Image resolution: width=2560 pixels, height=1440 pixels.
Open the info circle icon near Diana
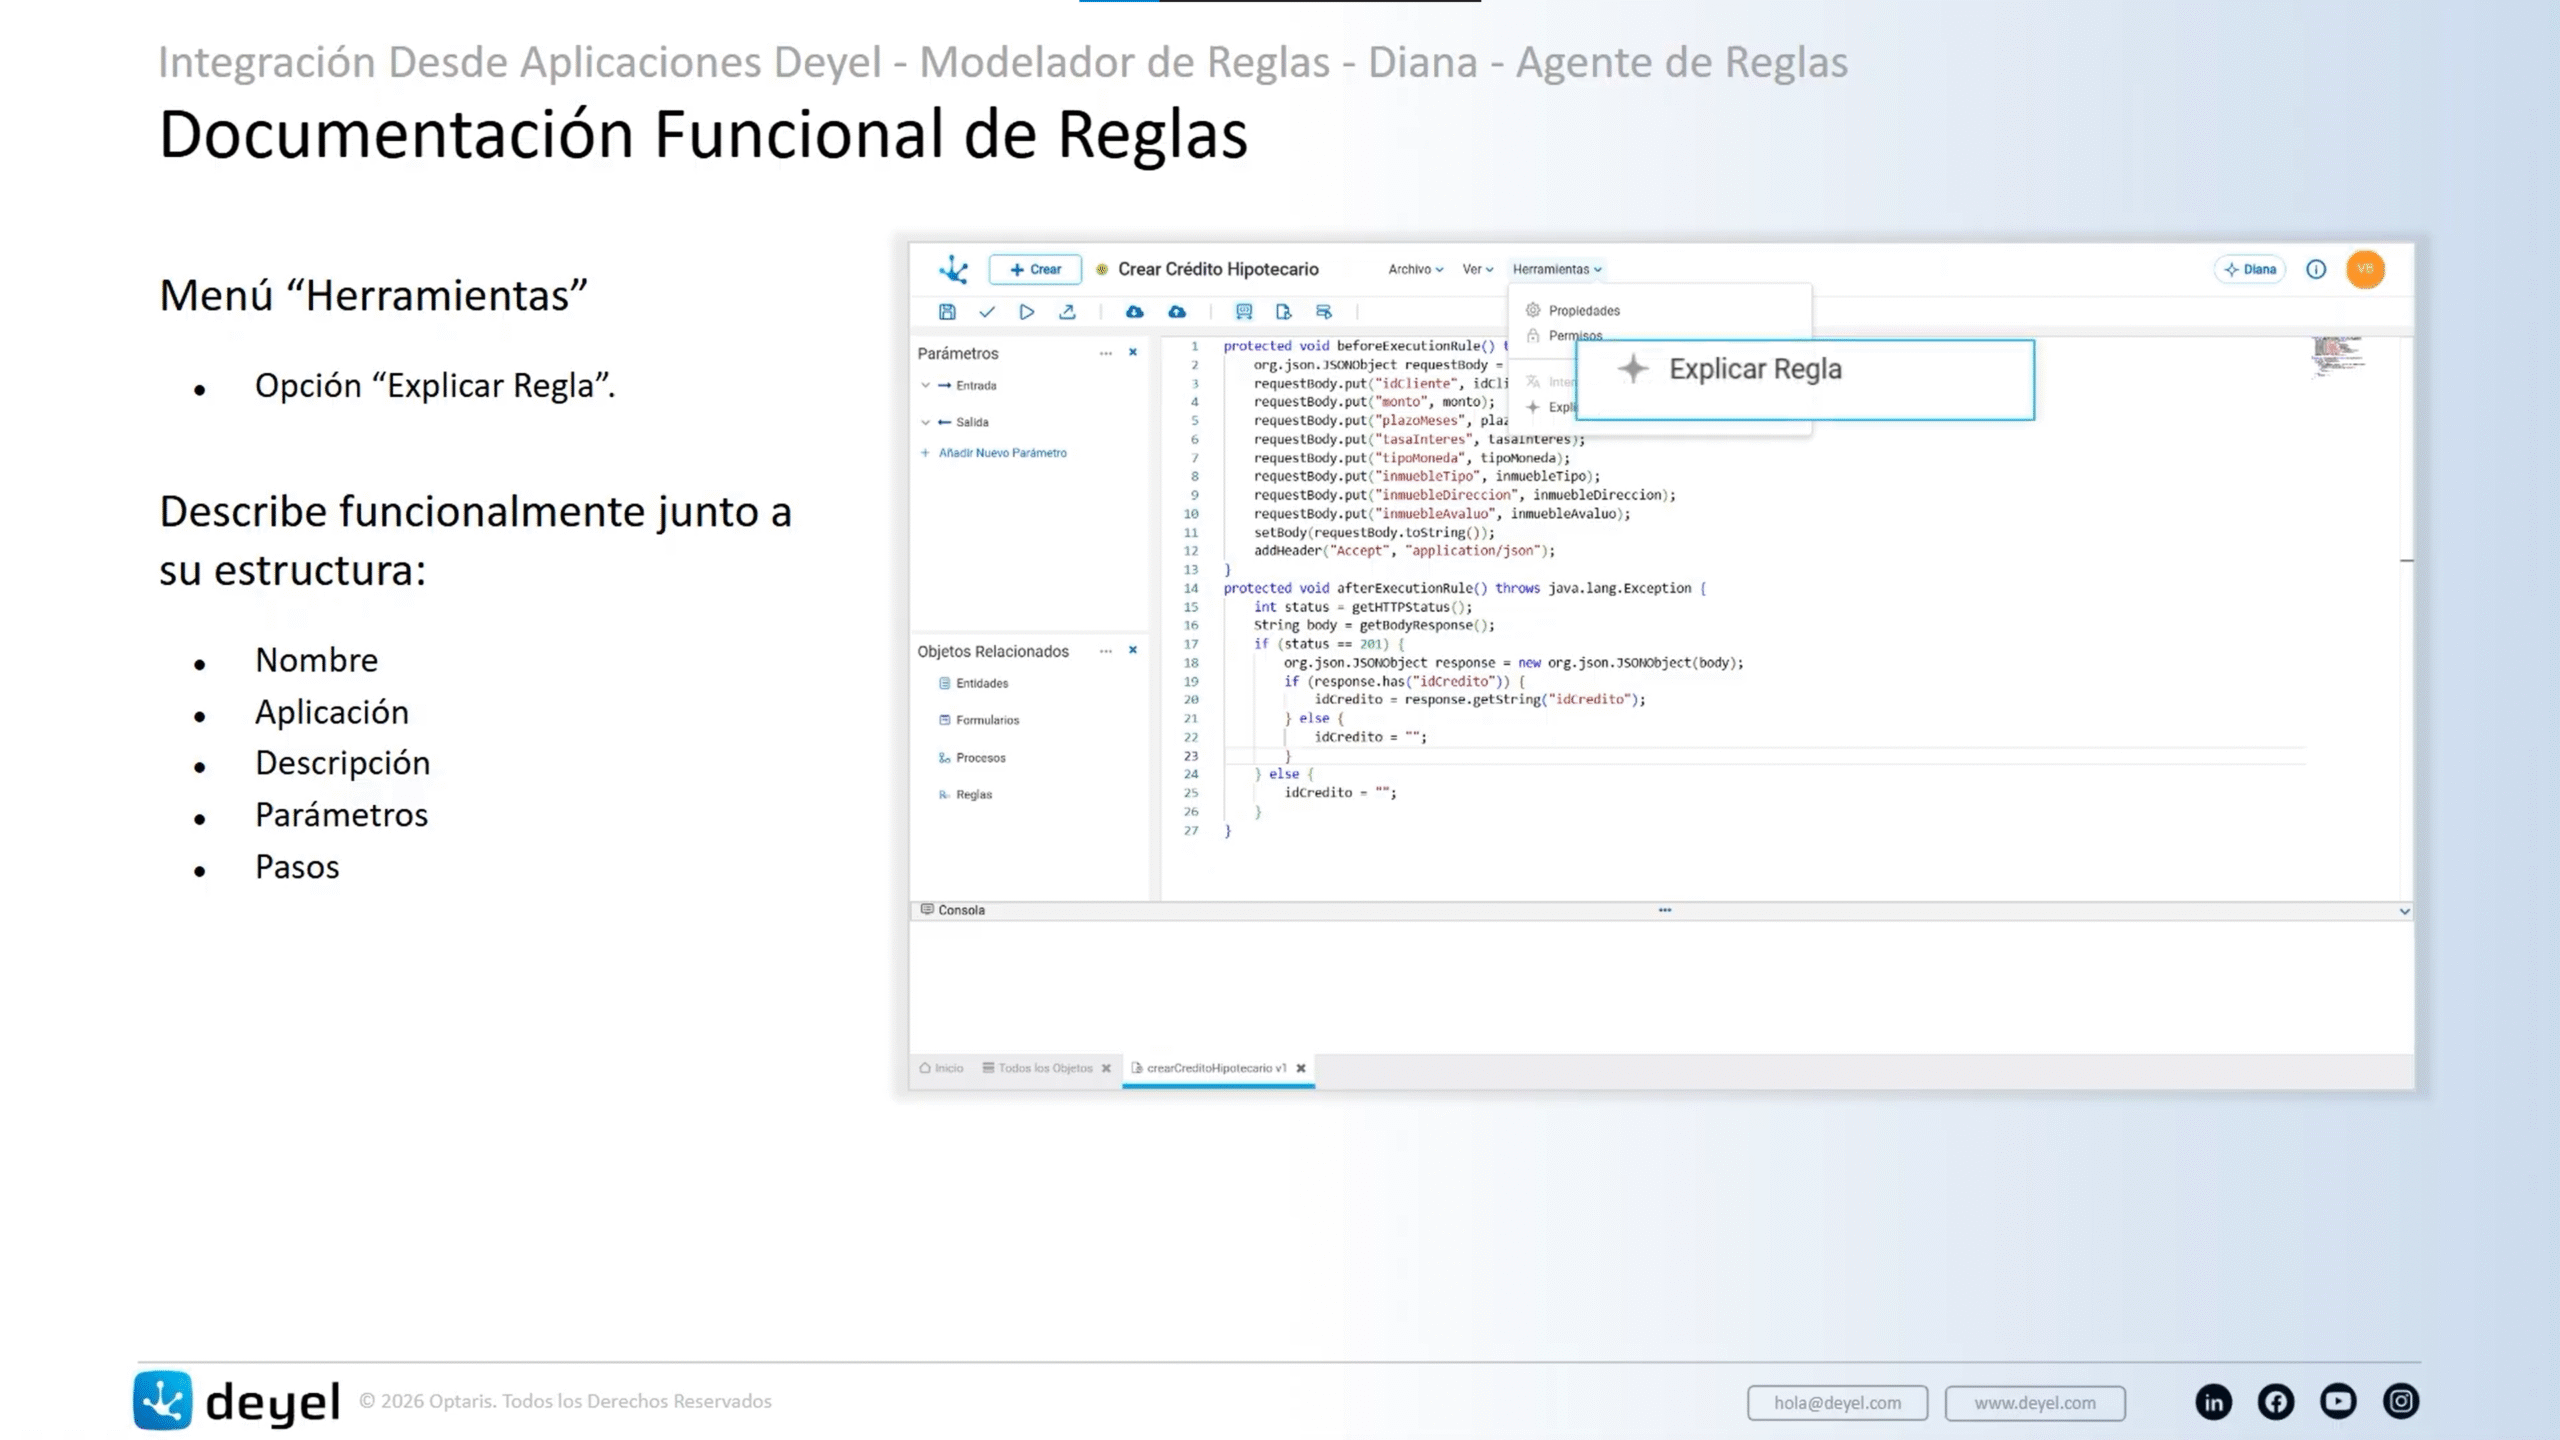(x=2316, y=269)
